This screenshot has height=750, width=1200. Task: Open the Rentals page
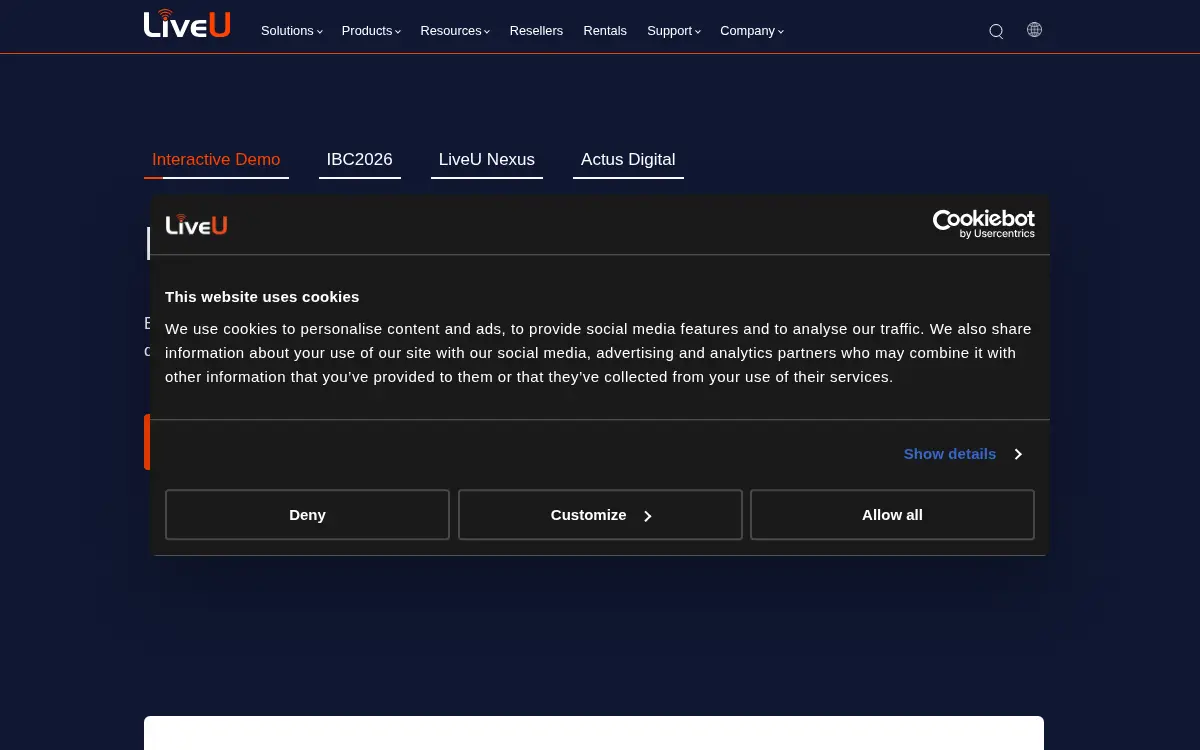[605, 31]
